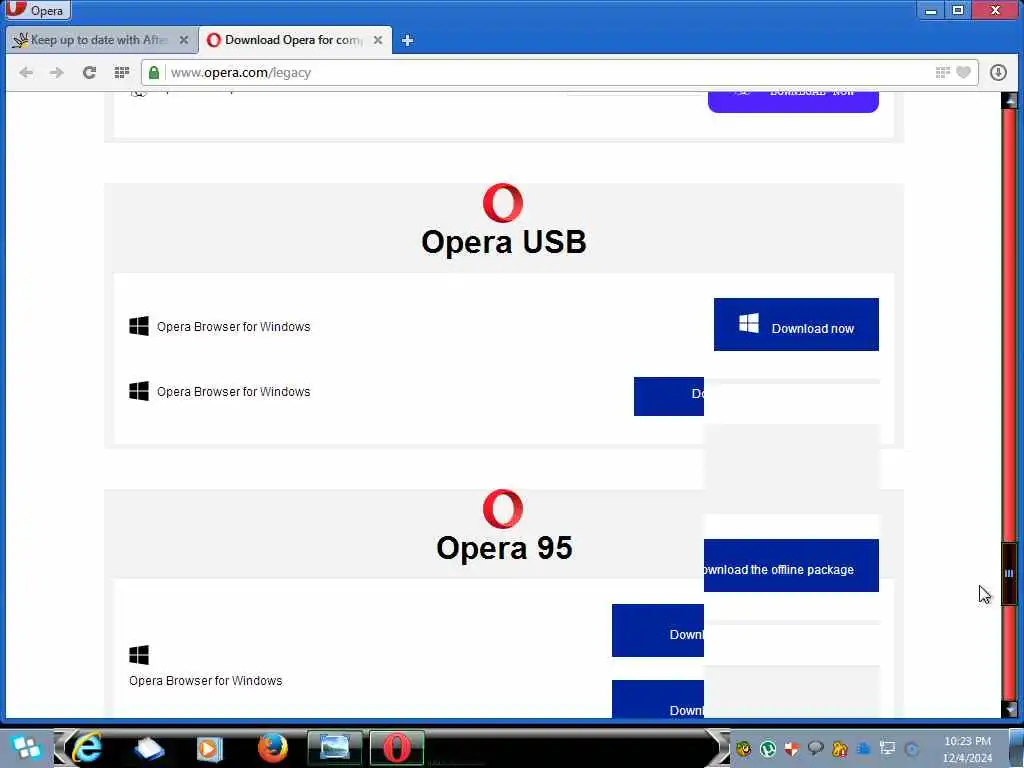Click the taskbar clock showing 10:23 PM
The width and height of the screenshot is (1024, 768).
coord(968,741)
